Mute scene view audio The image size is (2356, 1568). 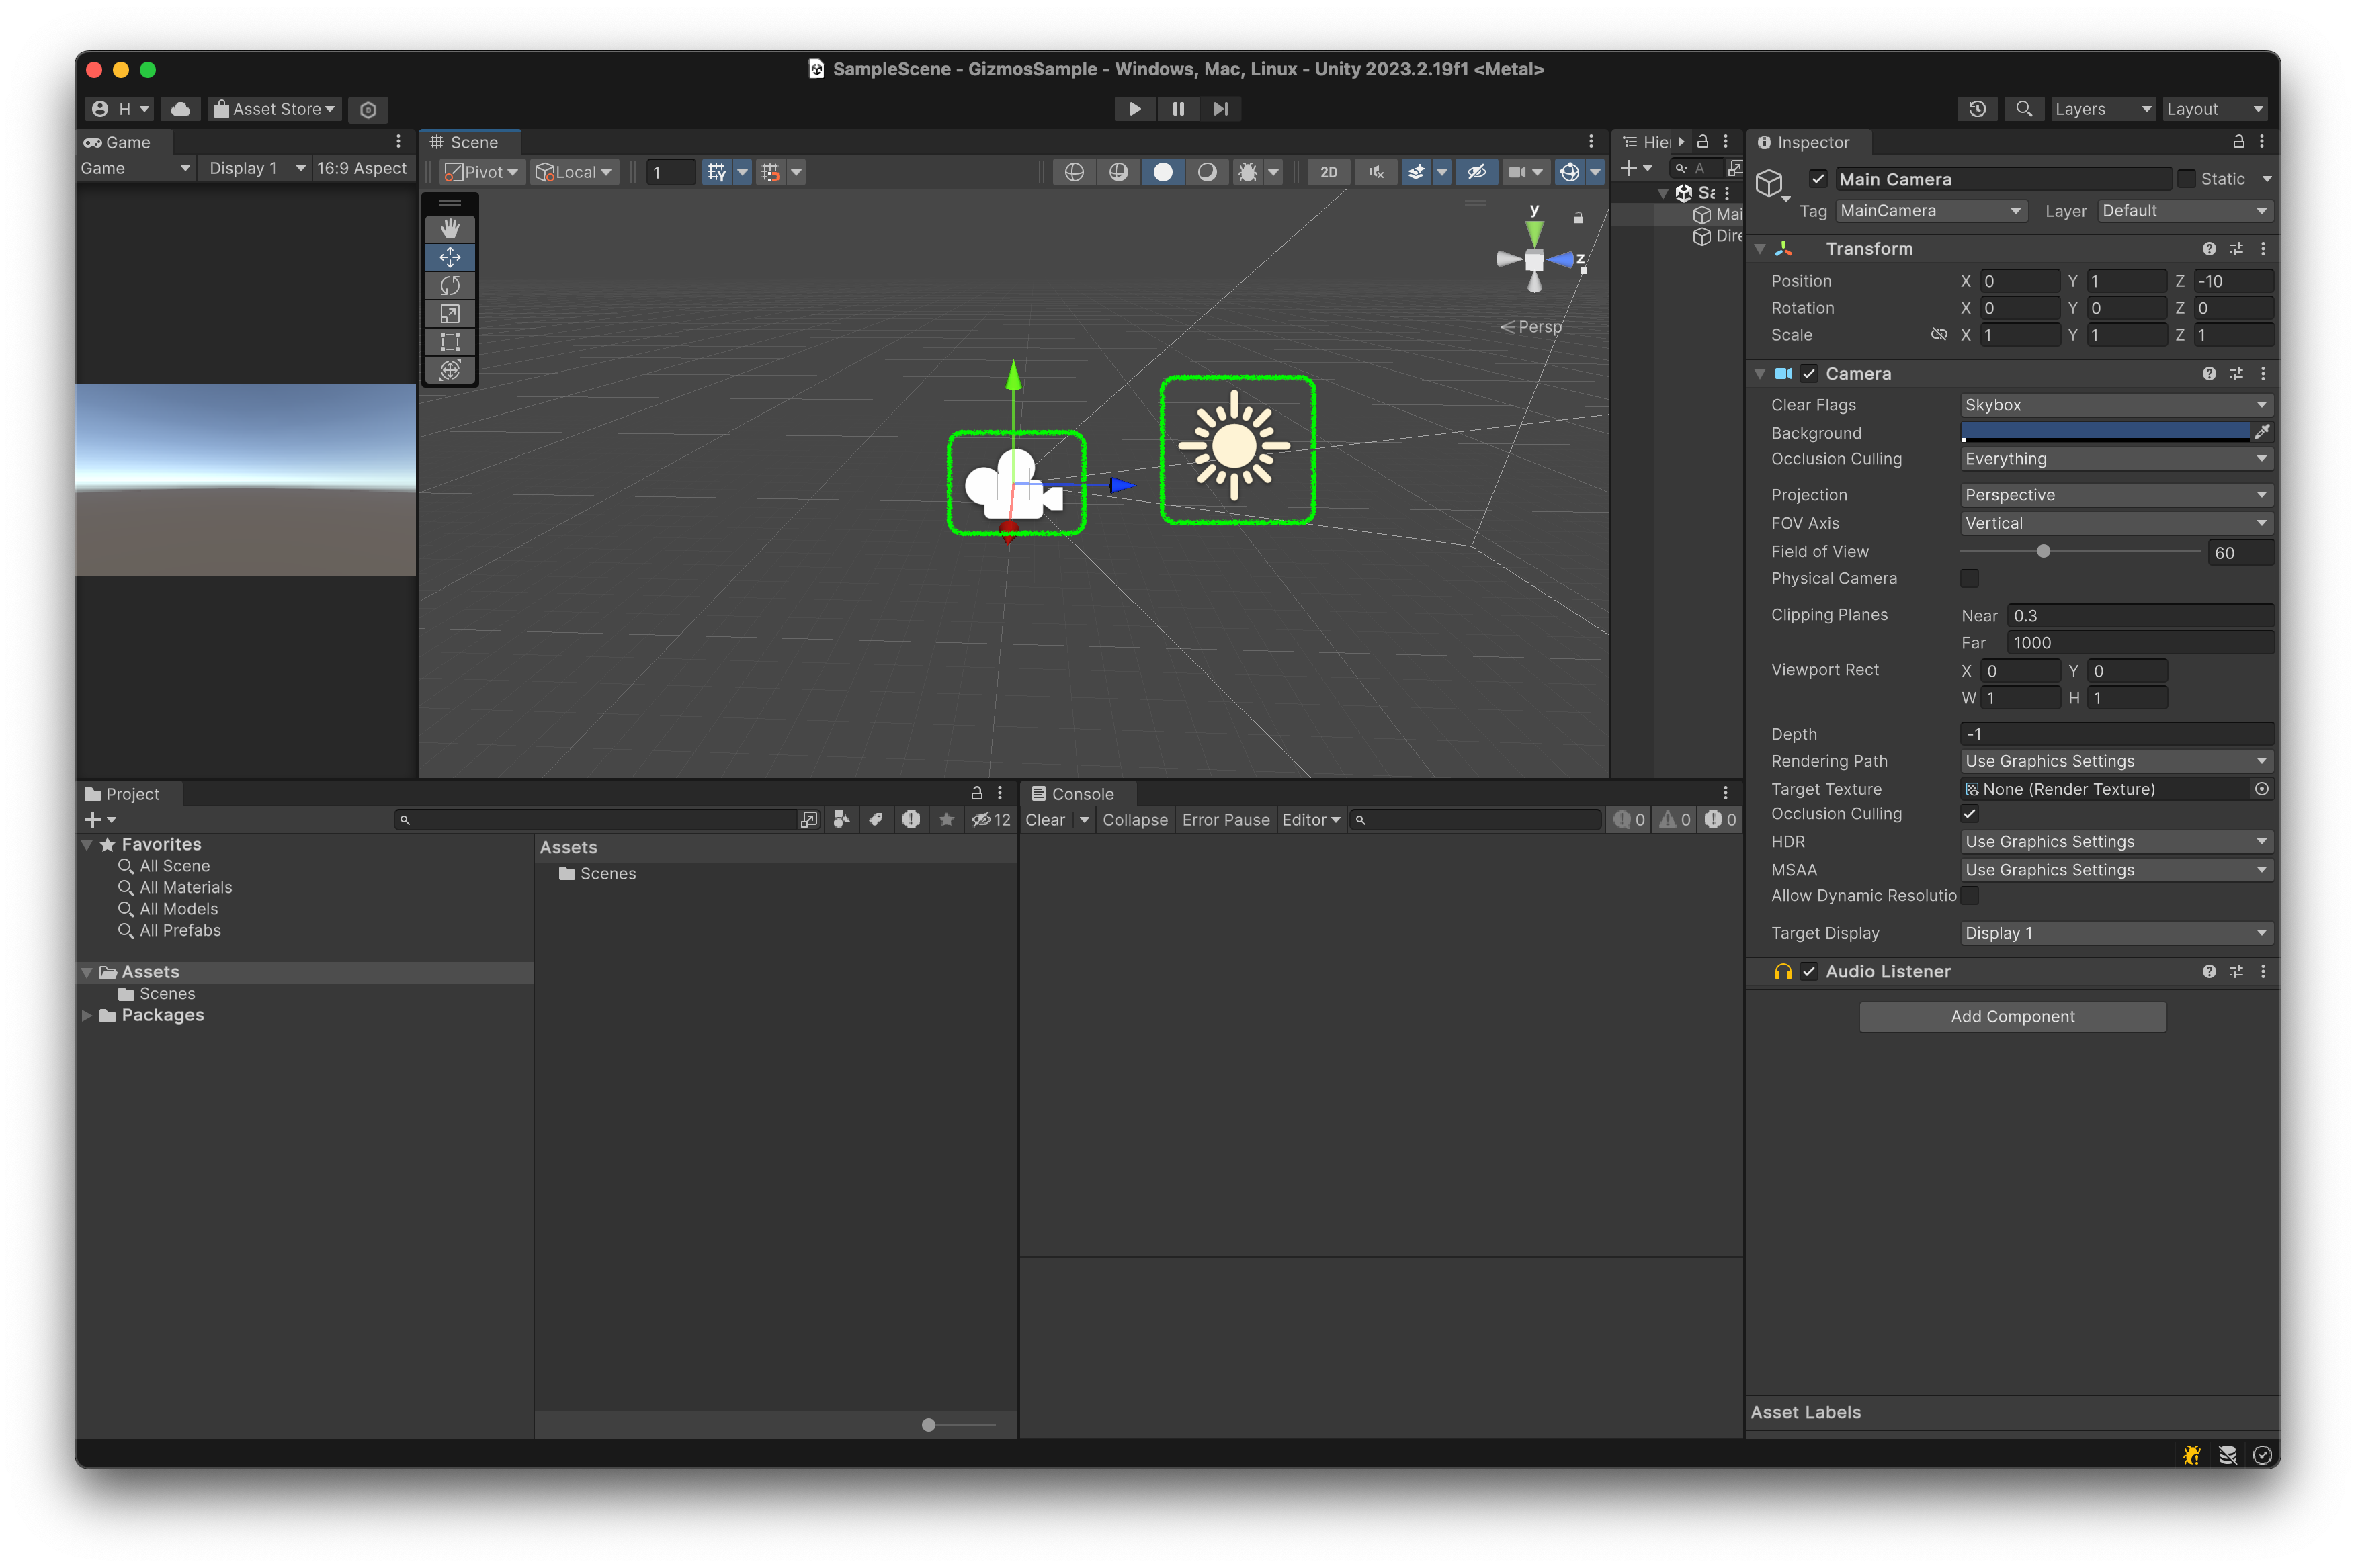1375,171
